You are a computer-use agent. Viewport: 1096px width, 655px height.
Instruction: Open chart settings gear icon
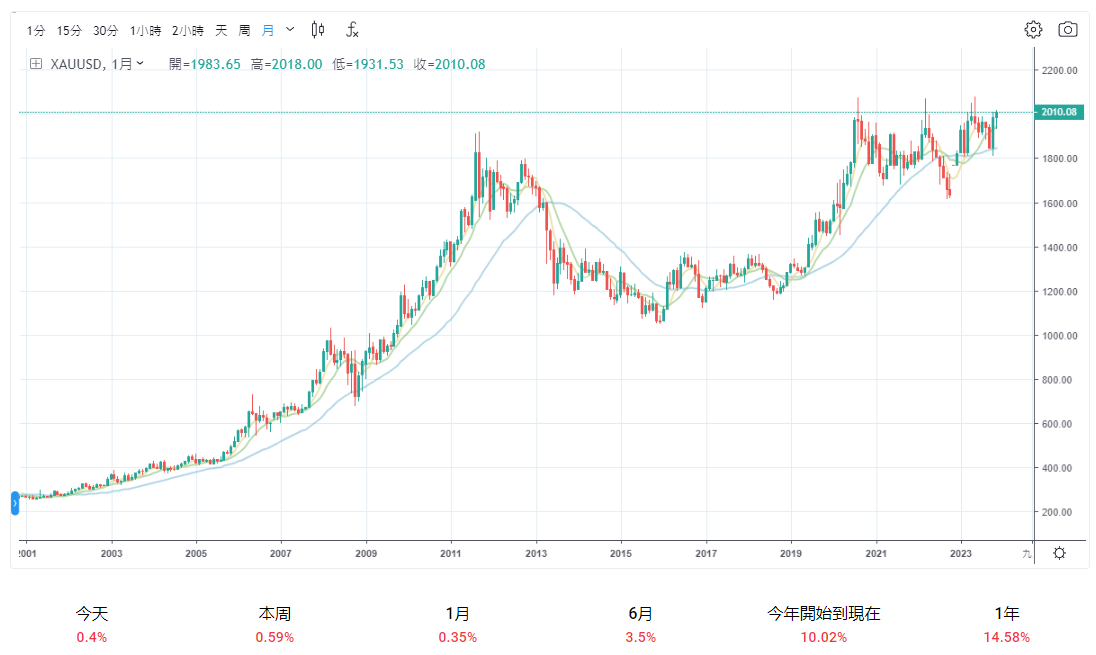tap(1033, 29)
